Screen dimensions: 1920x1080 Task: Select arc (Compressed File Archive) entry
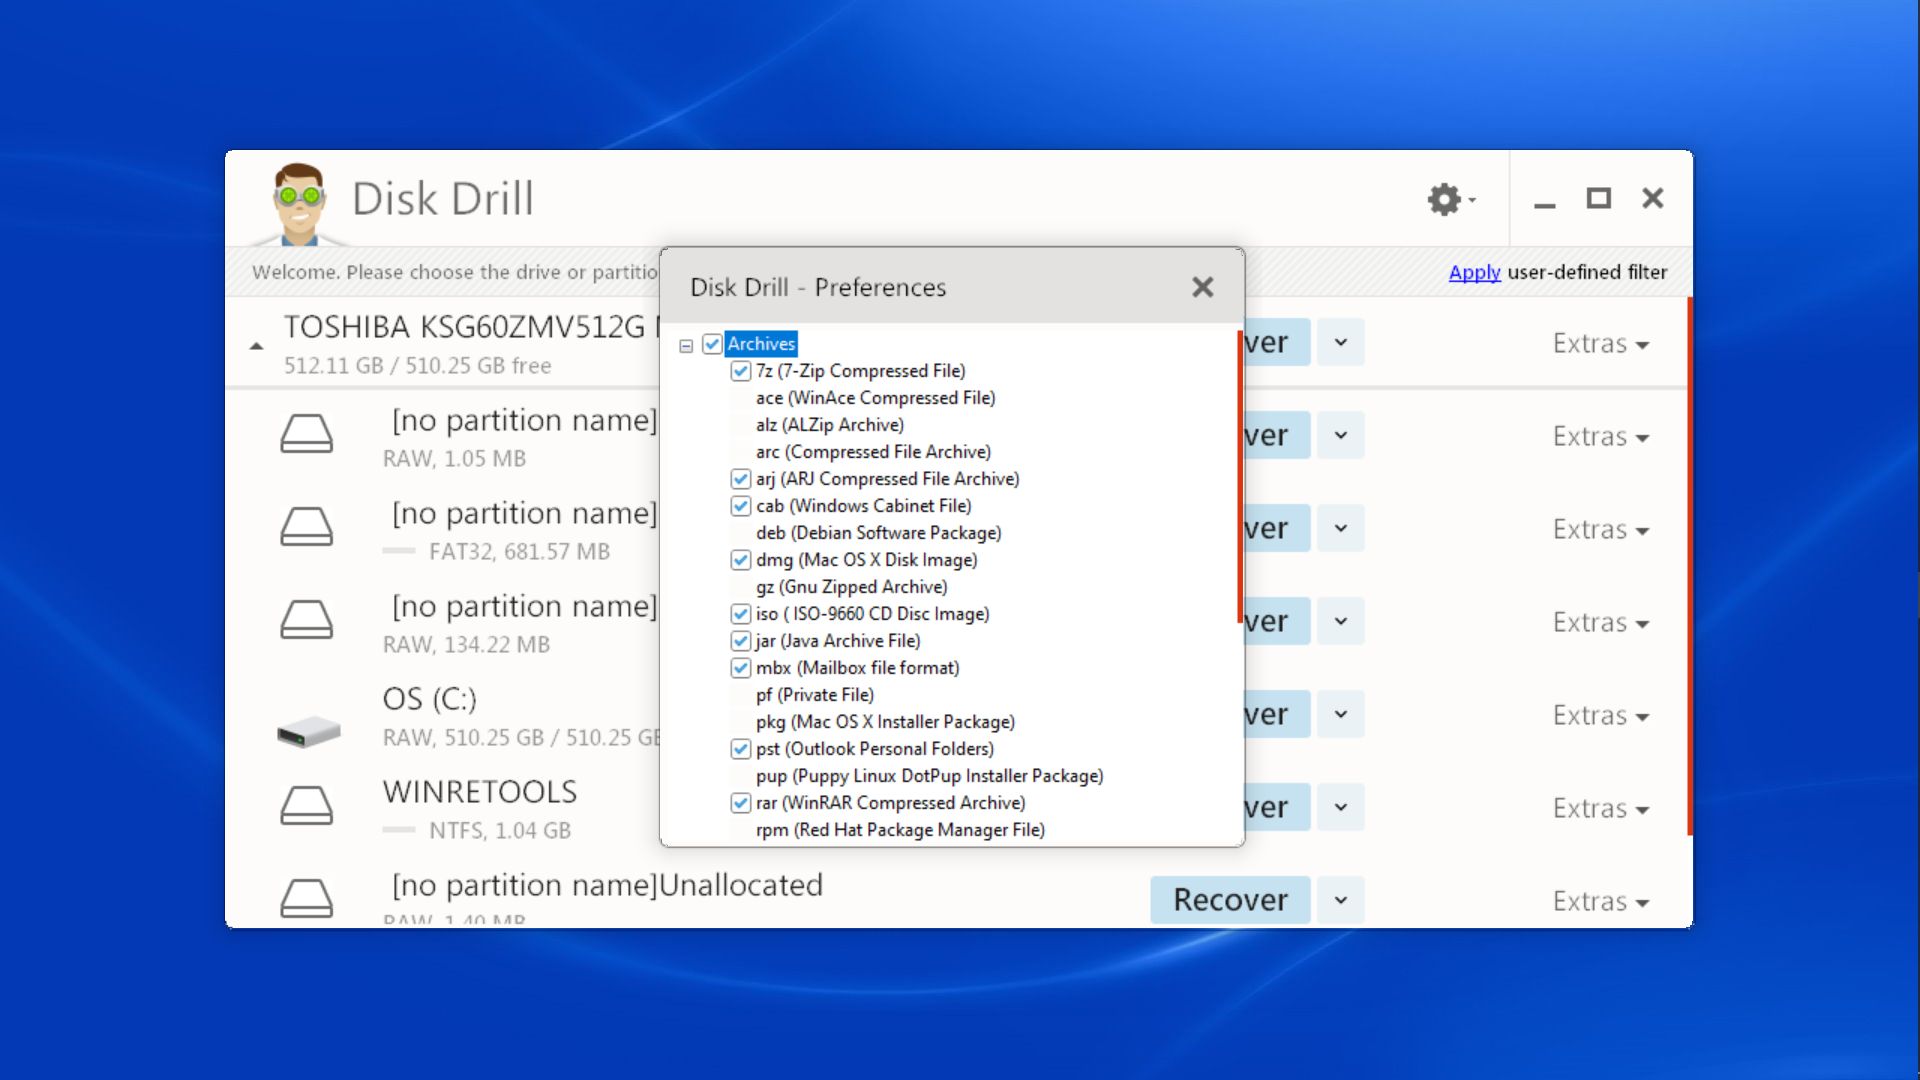[x=873, y=452]
